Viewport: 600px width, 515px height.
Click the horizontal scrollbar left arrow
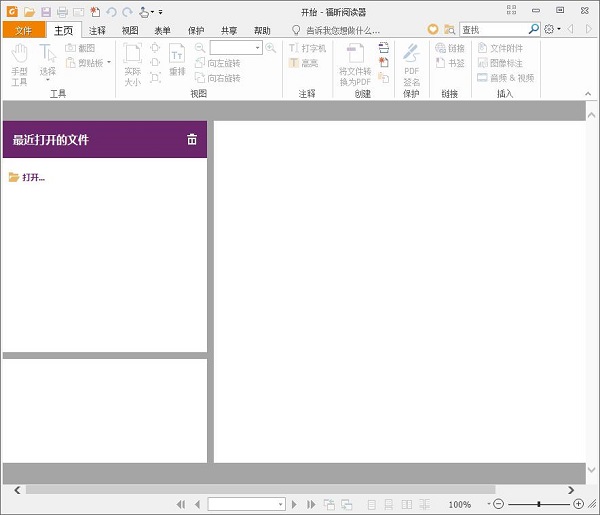point(17,490)
